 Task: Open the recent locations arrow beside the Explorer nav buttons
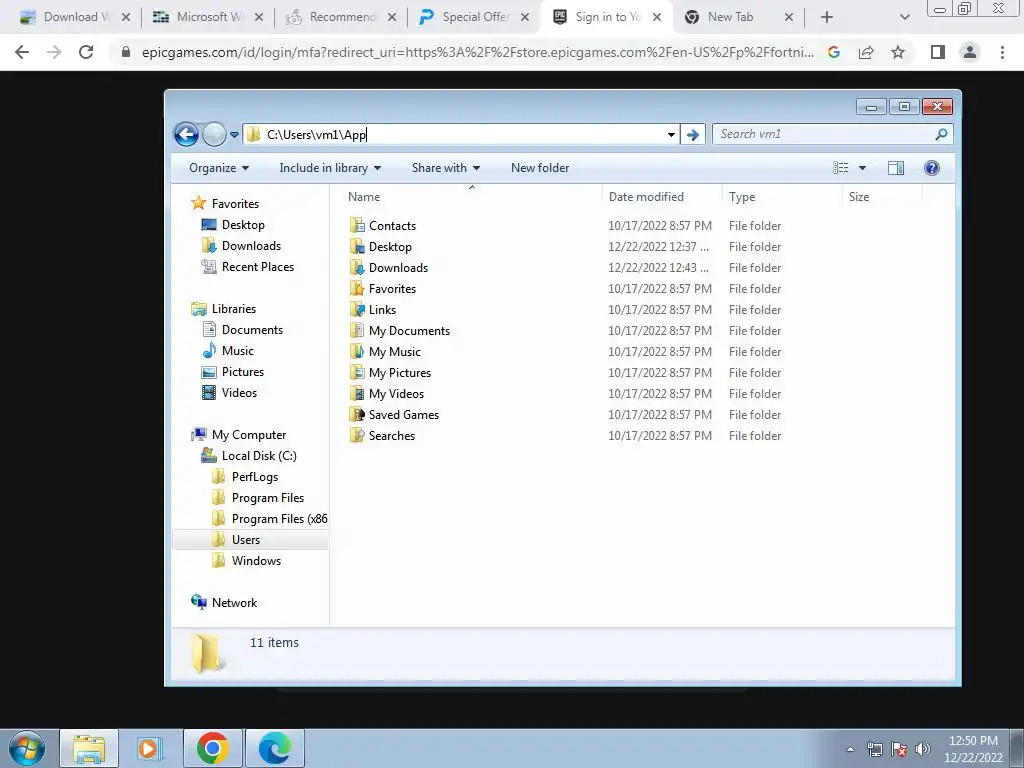[234, 135]
